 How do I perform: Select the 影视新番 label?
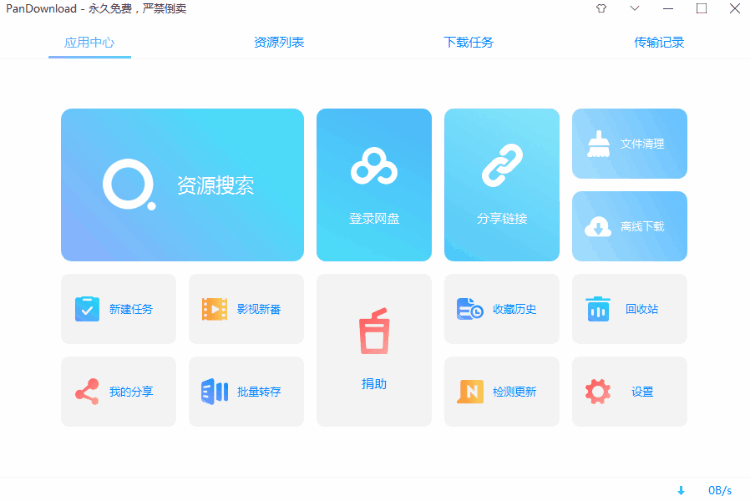tap(259, 309)
